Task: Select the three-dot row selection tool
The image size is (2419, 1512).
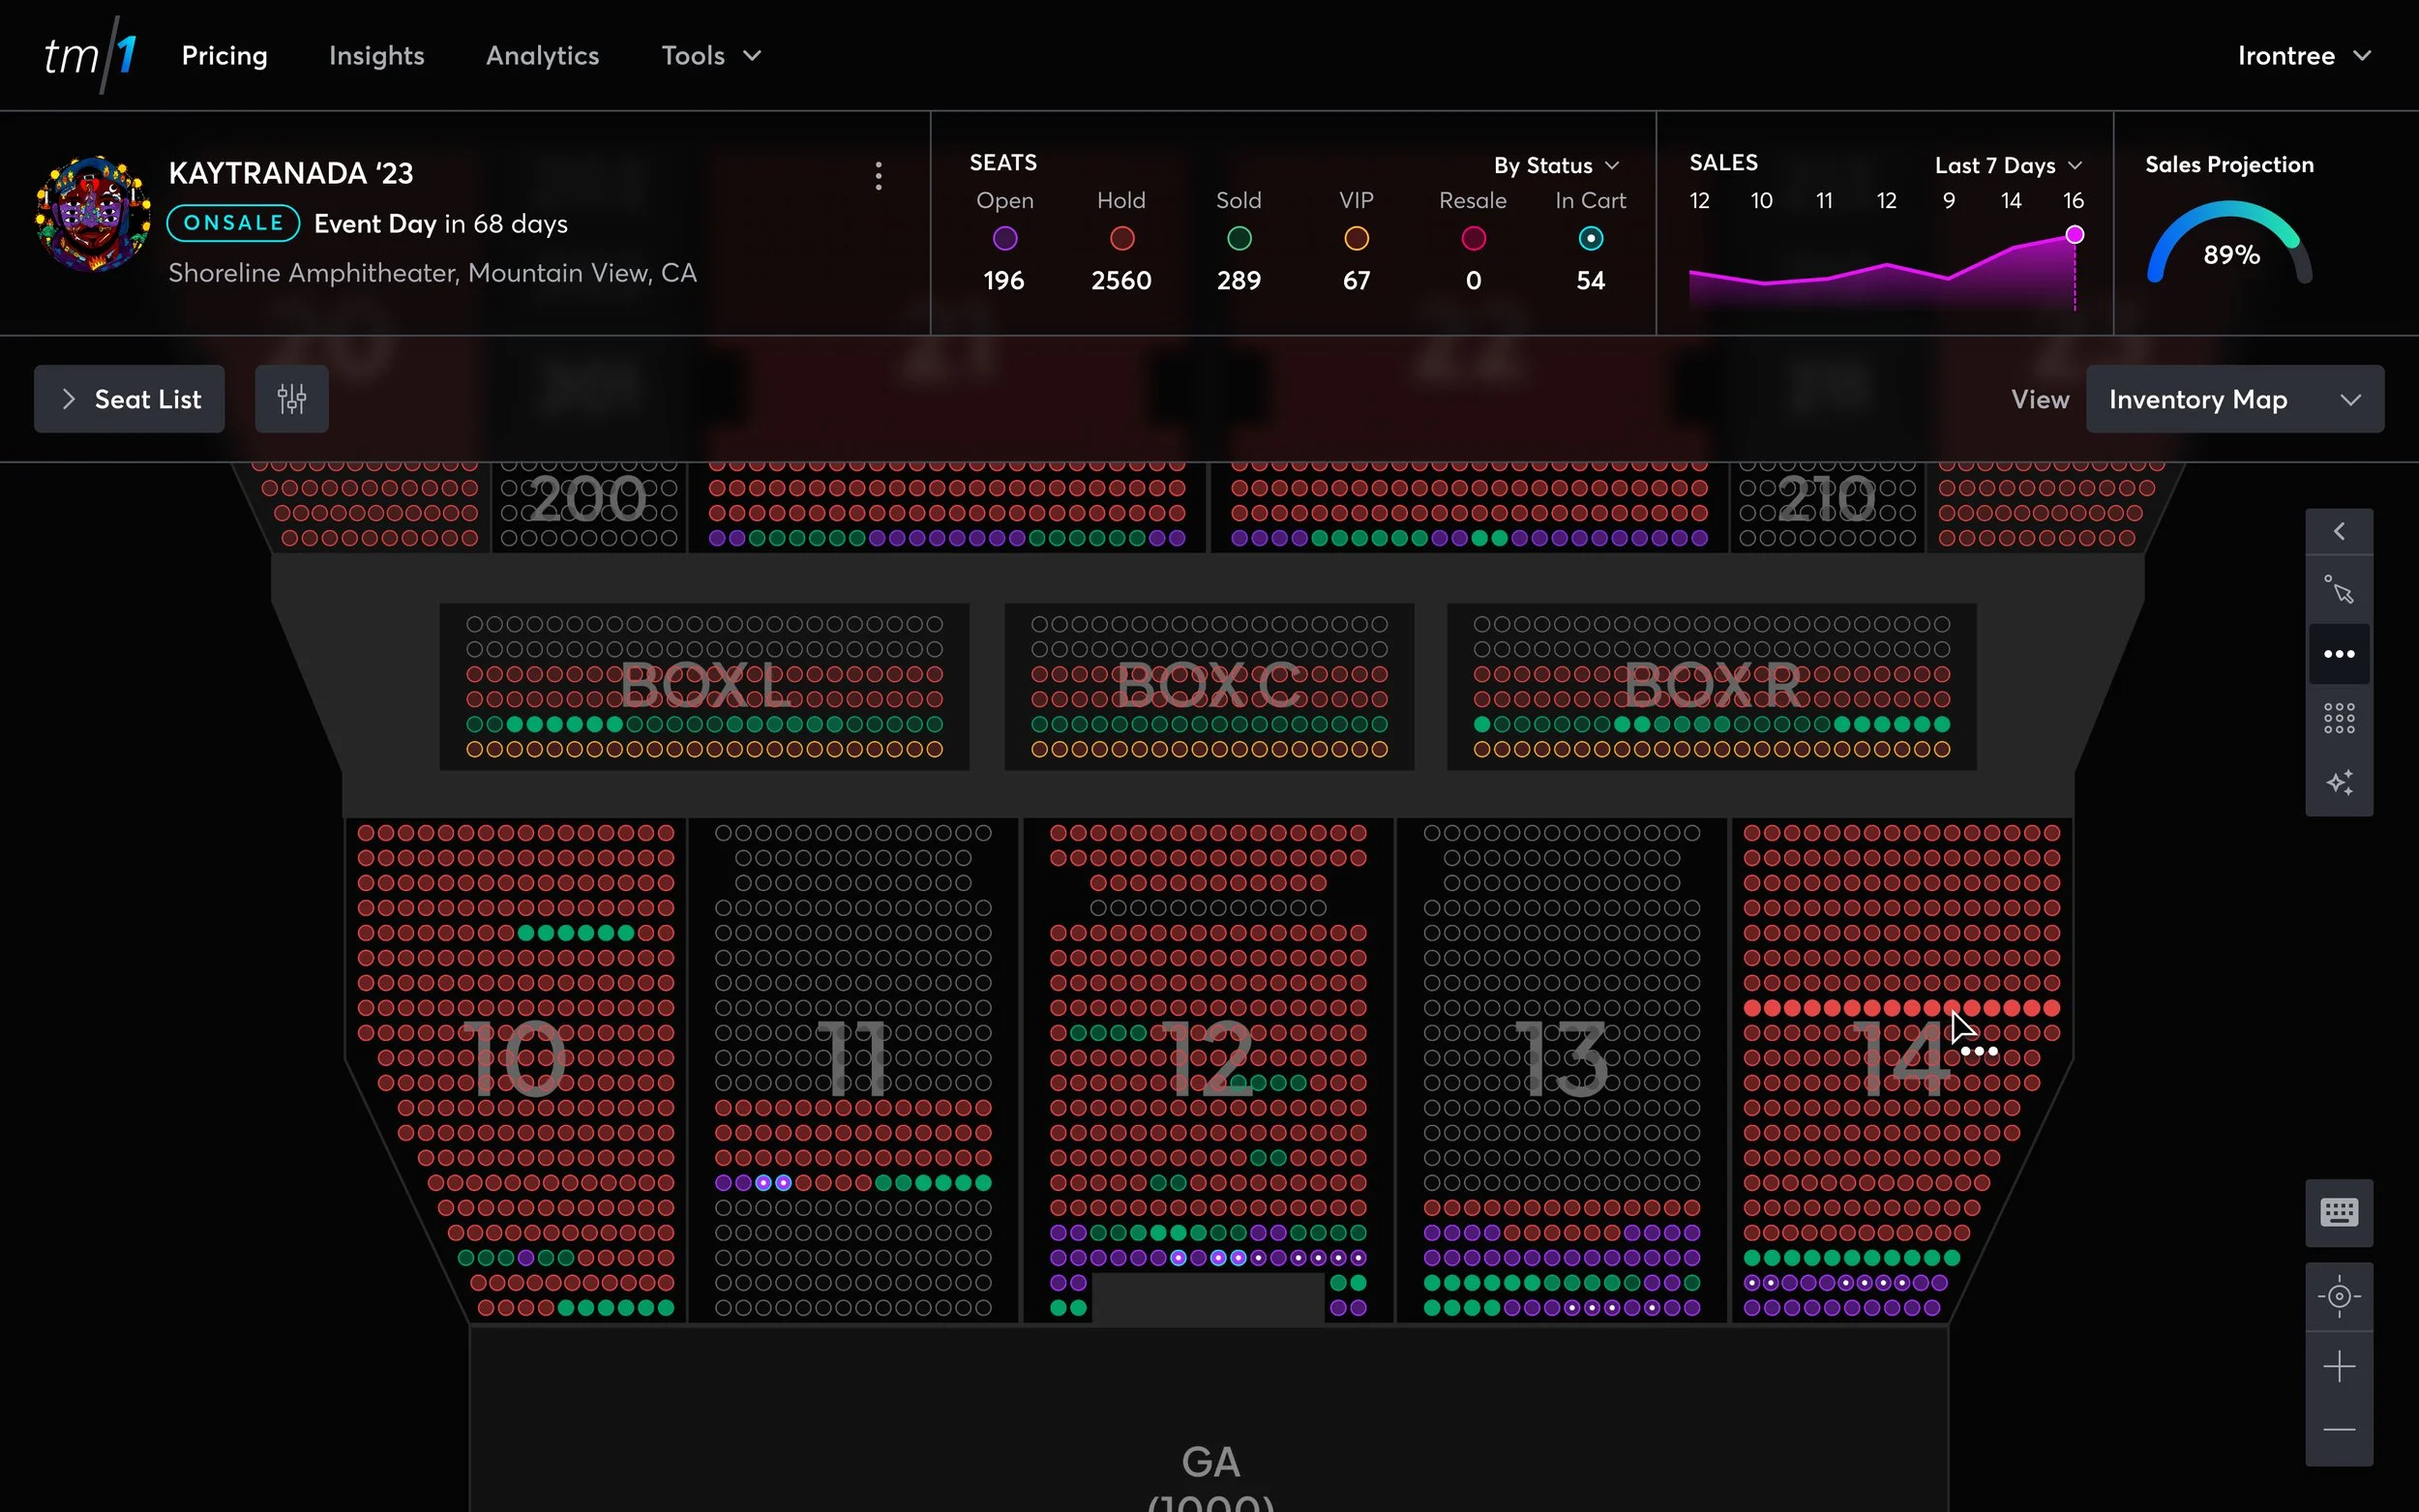Action: coord(2338,654)
